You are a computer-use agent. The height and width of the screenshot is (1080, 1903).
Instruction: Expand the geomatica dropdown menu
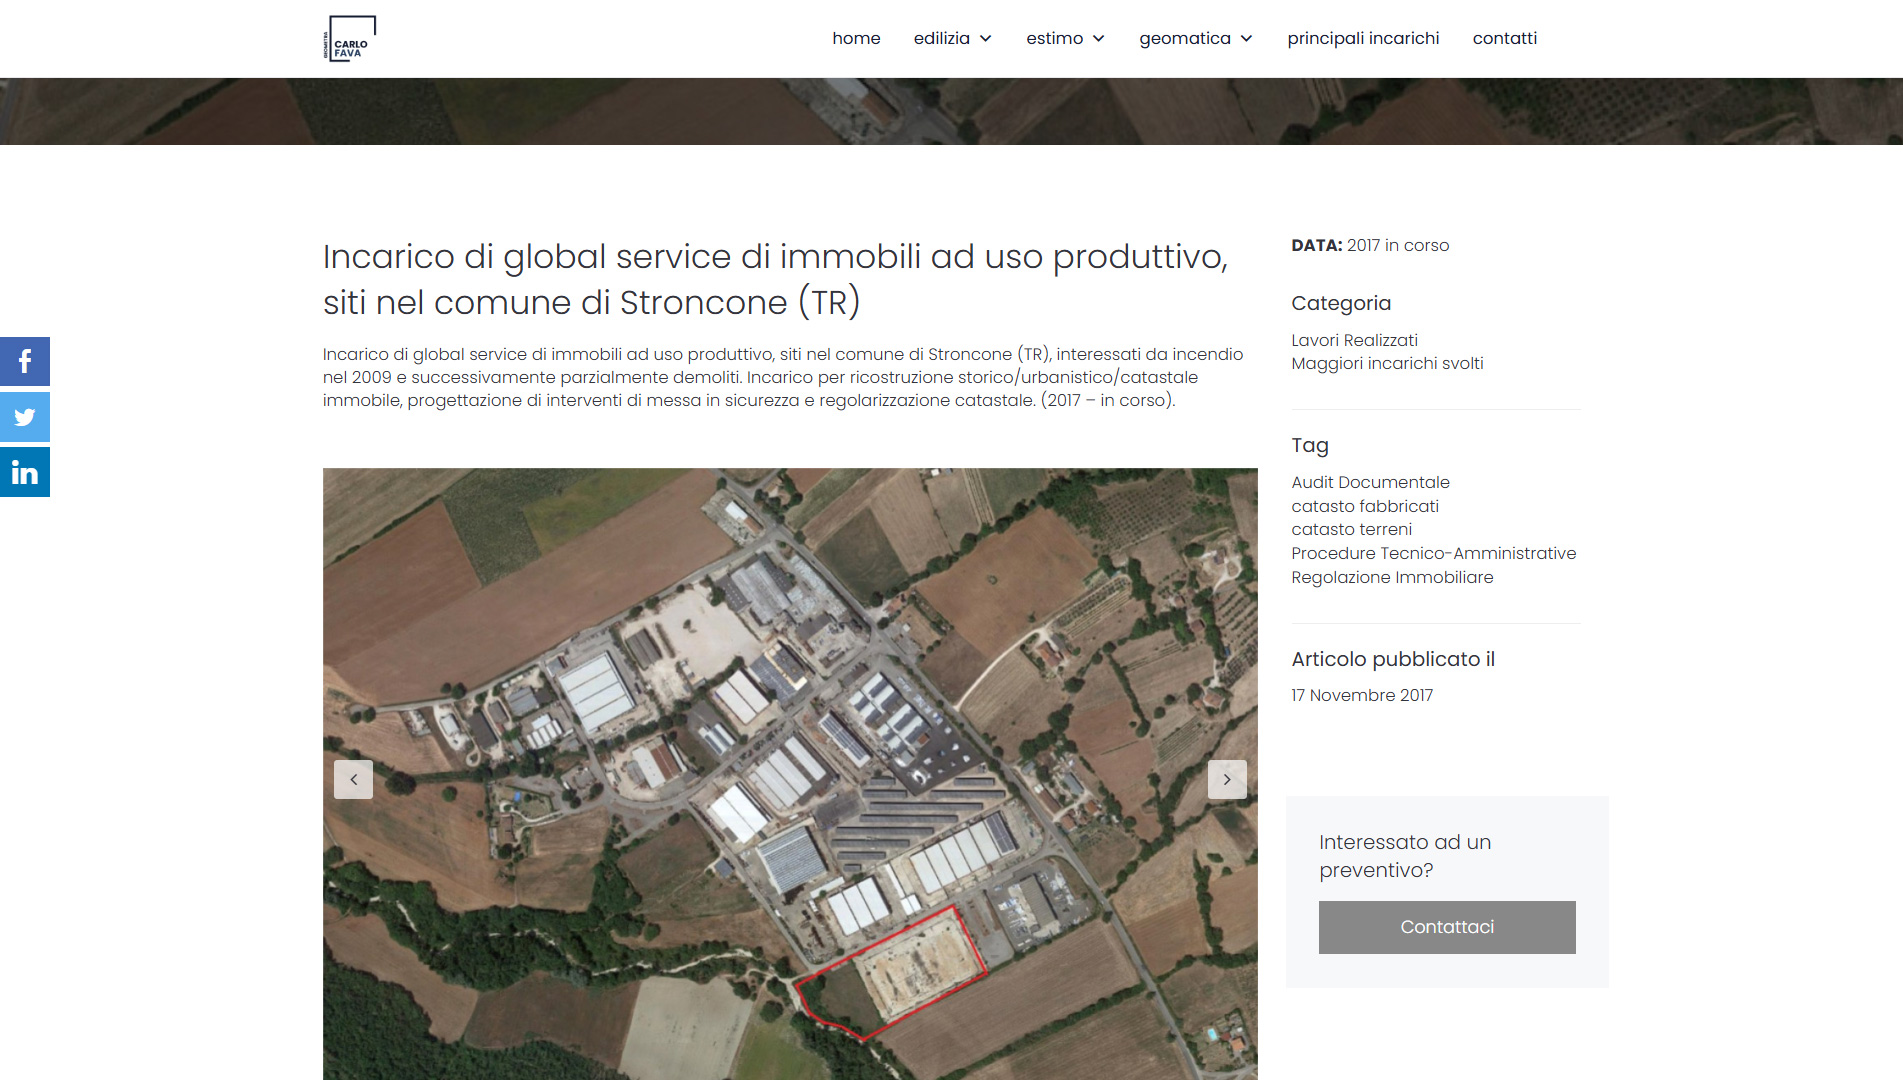coord(1195,38)
